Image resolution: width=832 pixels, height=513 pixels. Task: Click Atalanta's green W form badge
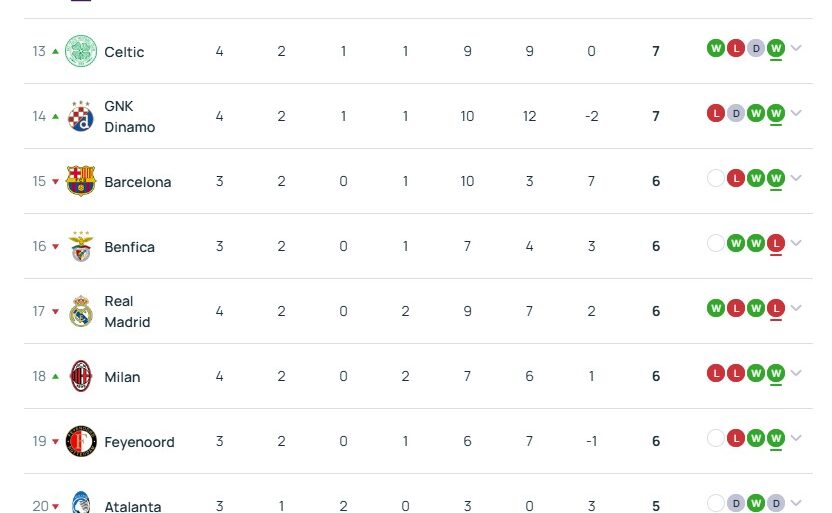click(x=755, y=503)
